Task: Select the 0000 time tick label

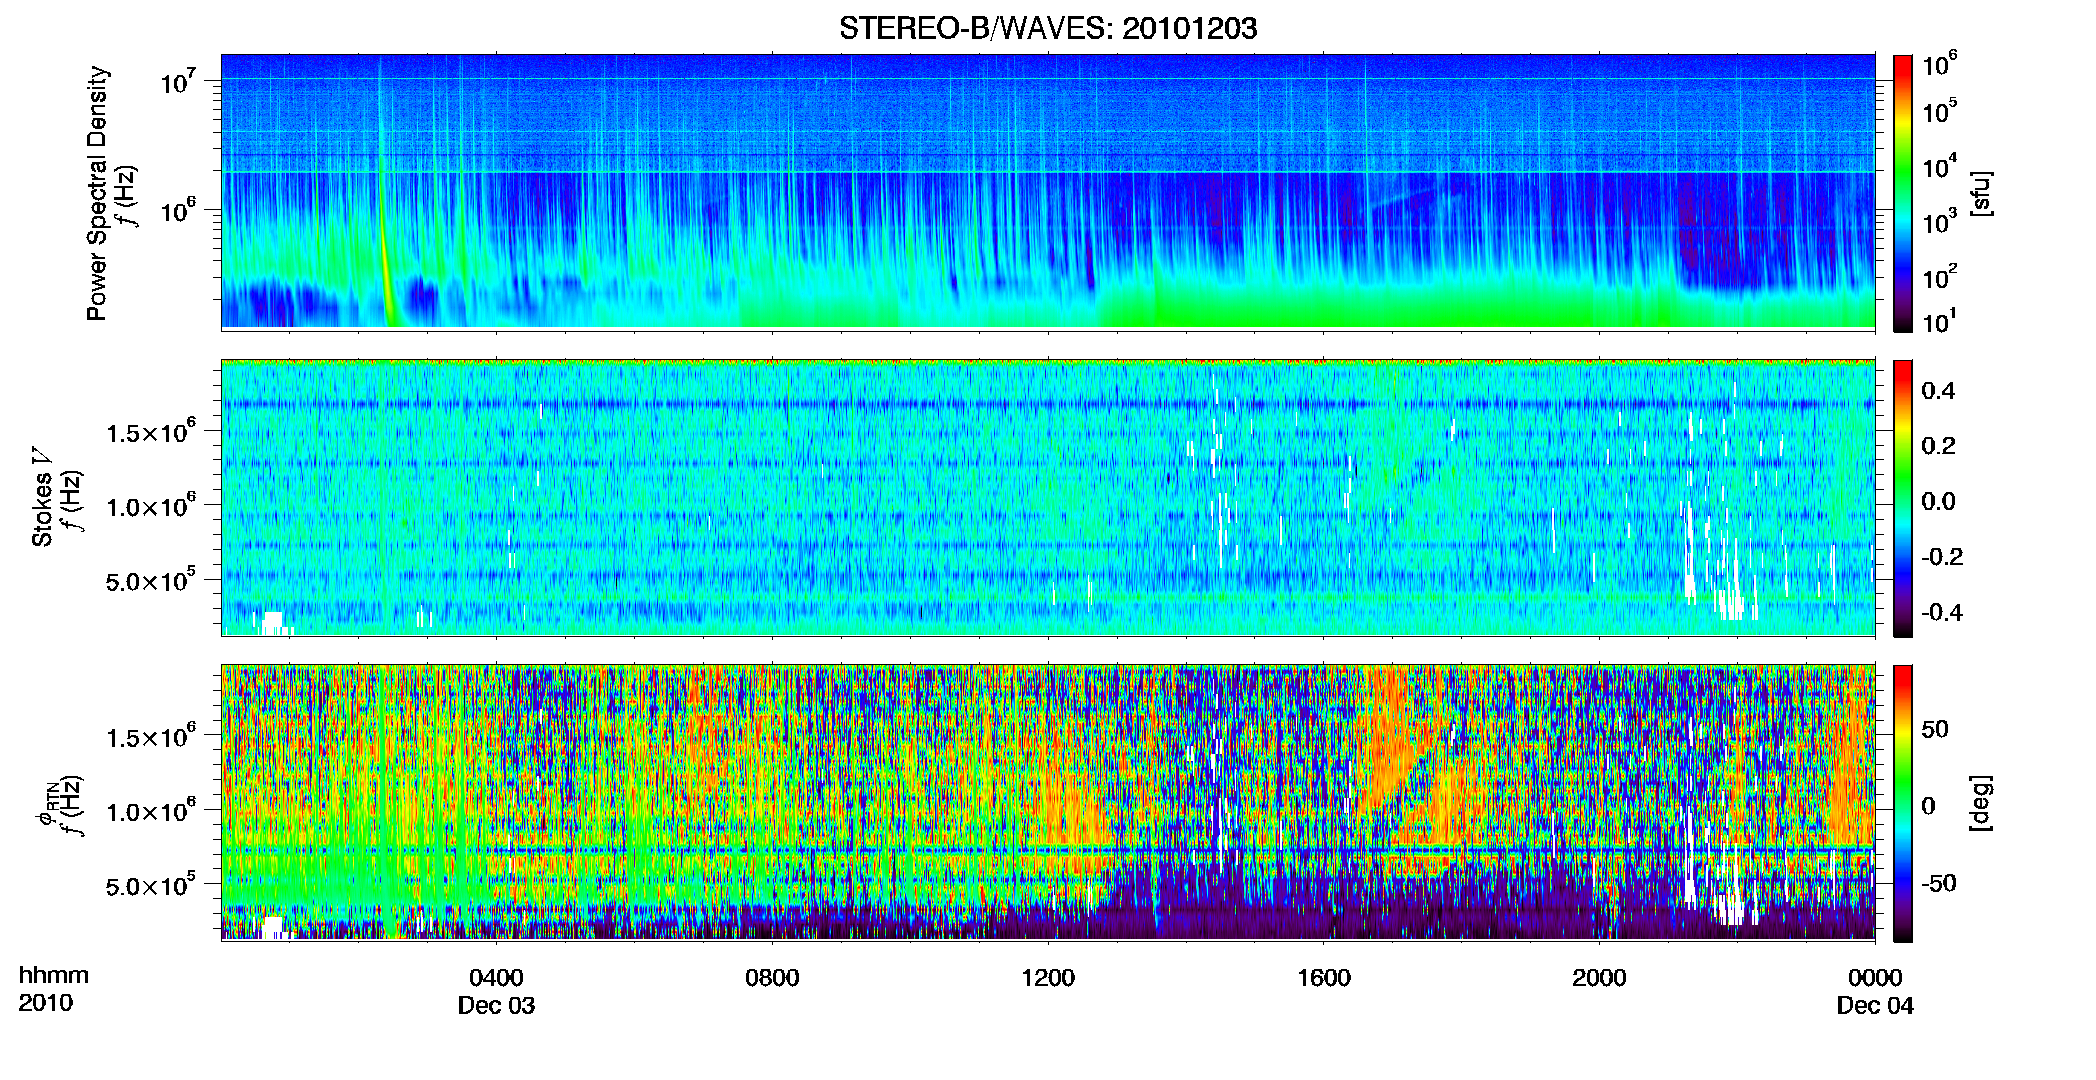Action: [1875, 977]
